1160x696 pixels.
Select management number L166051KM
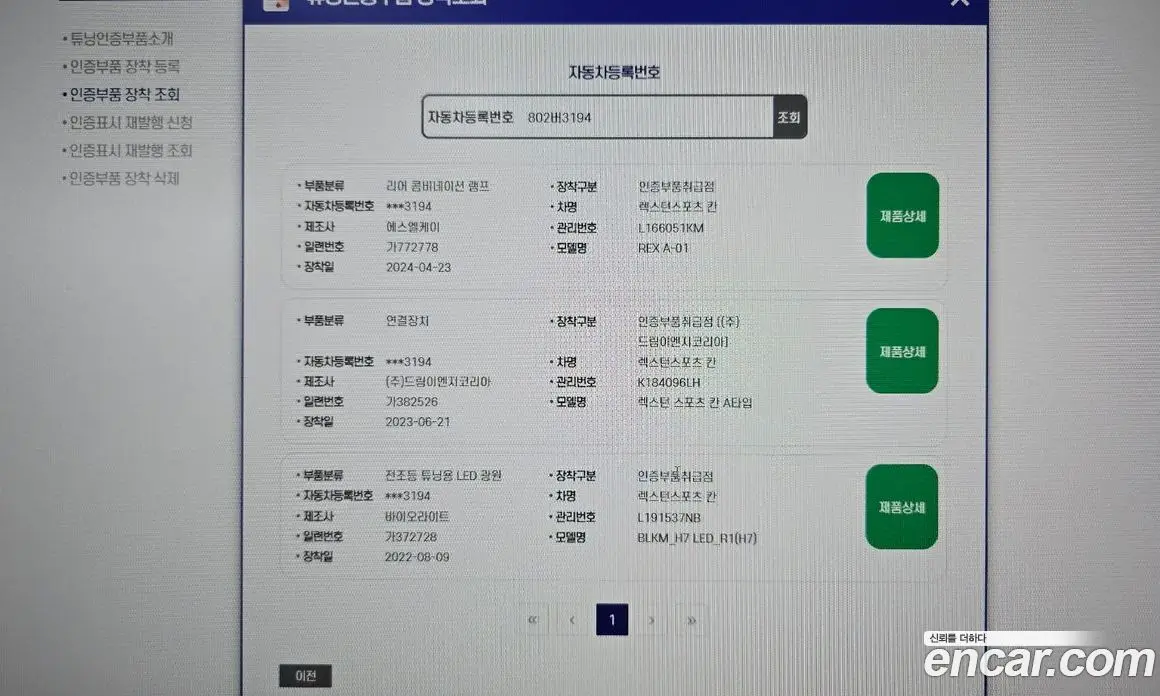tap(671, 228)
